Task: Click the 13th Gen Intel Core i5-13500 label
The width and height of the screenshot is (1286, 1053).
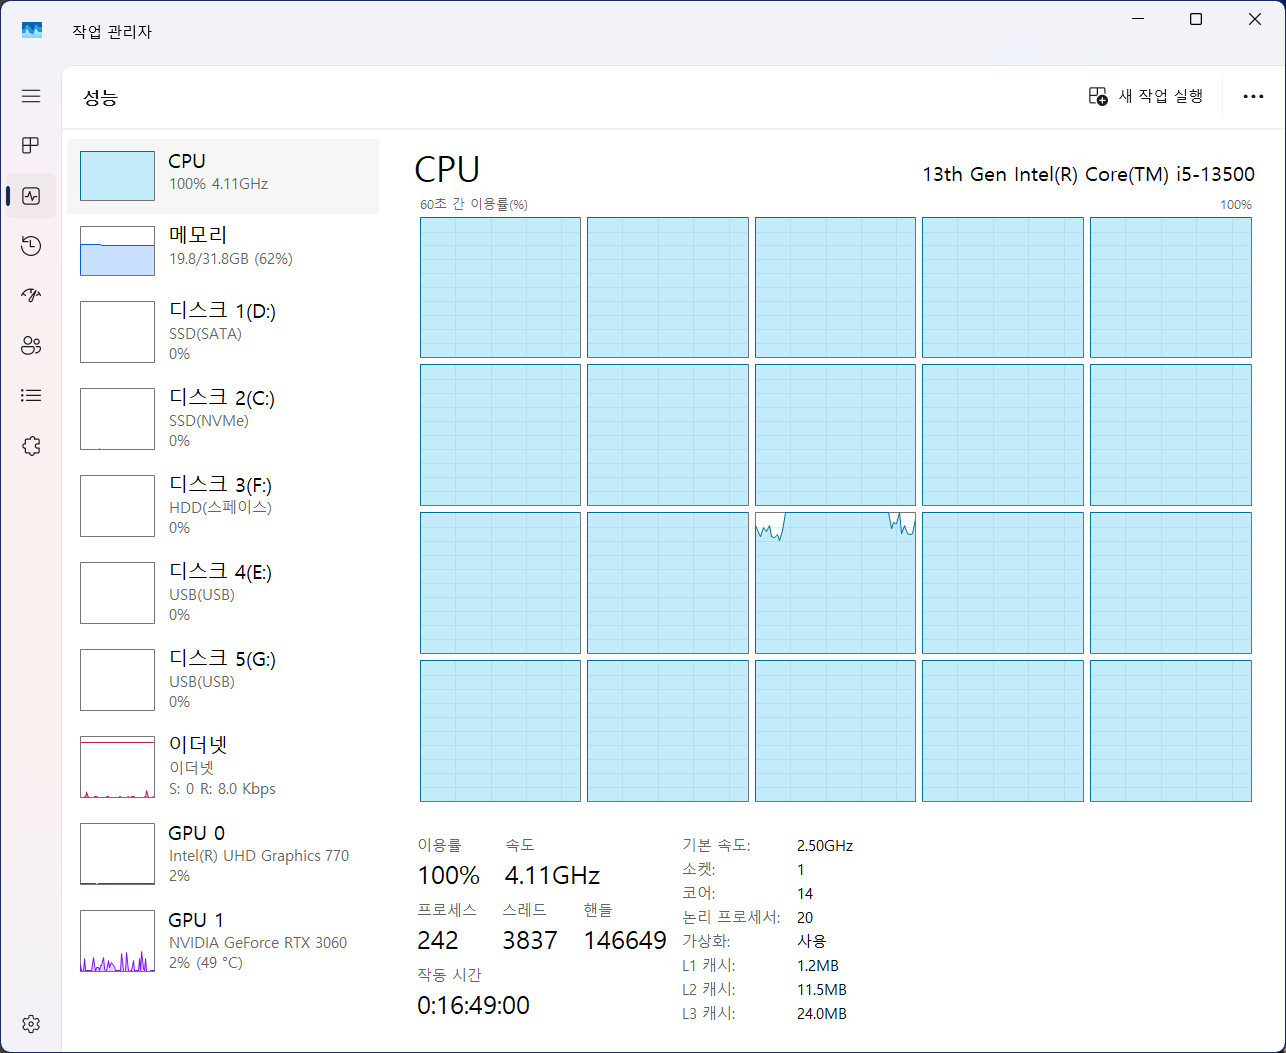Action: tap(1088, 174)
